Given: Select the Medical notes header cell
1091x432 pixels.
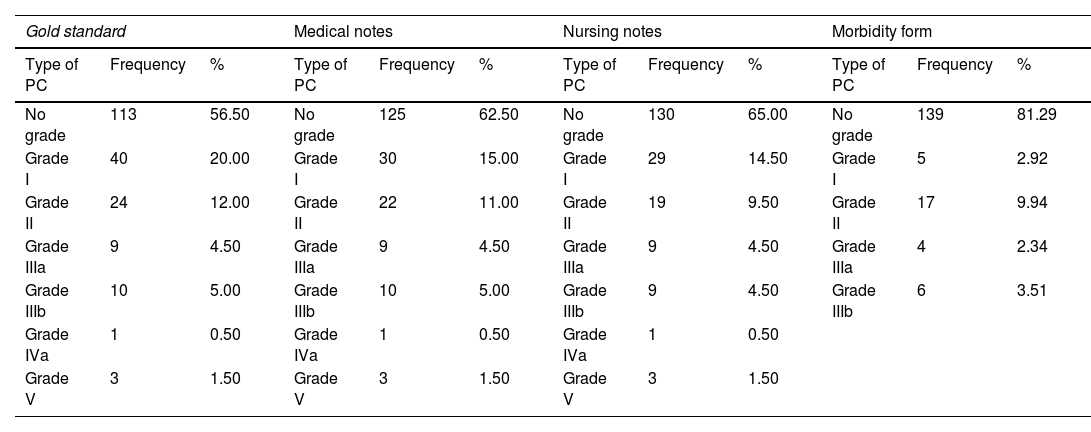Looking at the screenshot, I should click(343, 32).
